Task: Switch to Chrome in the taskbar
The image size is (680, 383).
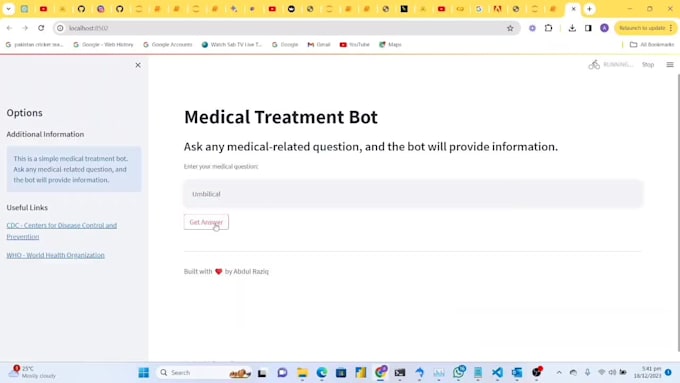Action: coord(381,373)
